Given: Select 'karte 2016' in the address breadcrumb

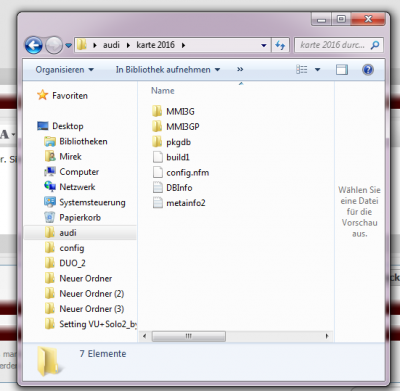Looking at the screenshot, I should [x=155, y=45].
